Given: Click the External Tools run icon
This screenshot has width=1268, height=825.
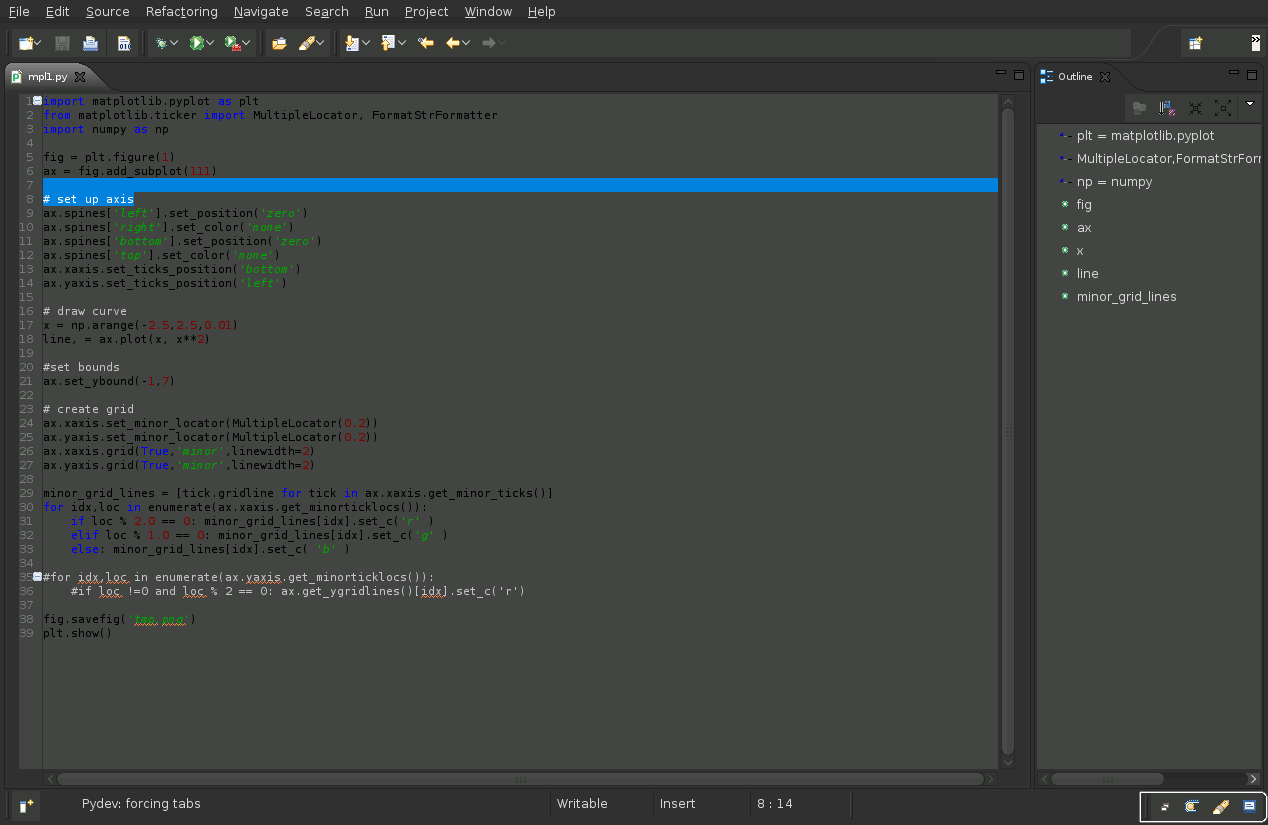Looking at the screenshot, I should [232, 43].
